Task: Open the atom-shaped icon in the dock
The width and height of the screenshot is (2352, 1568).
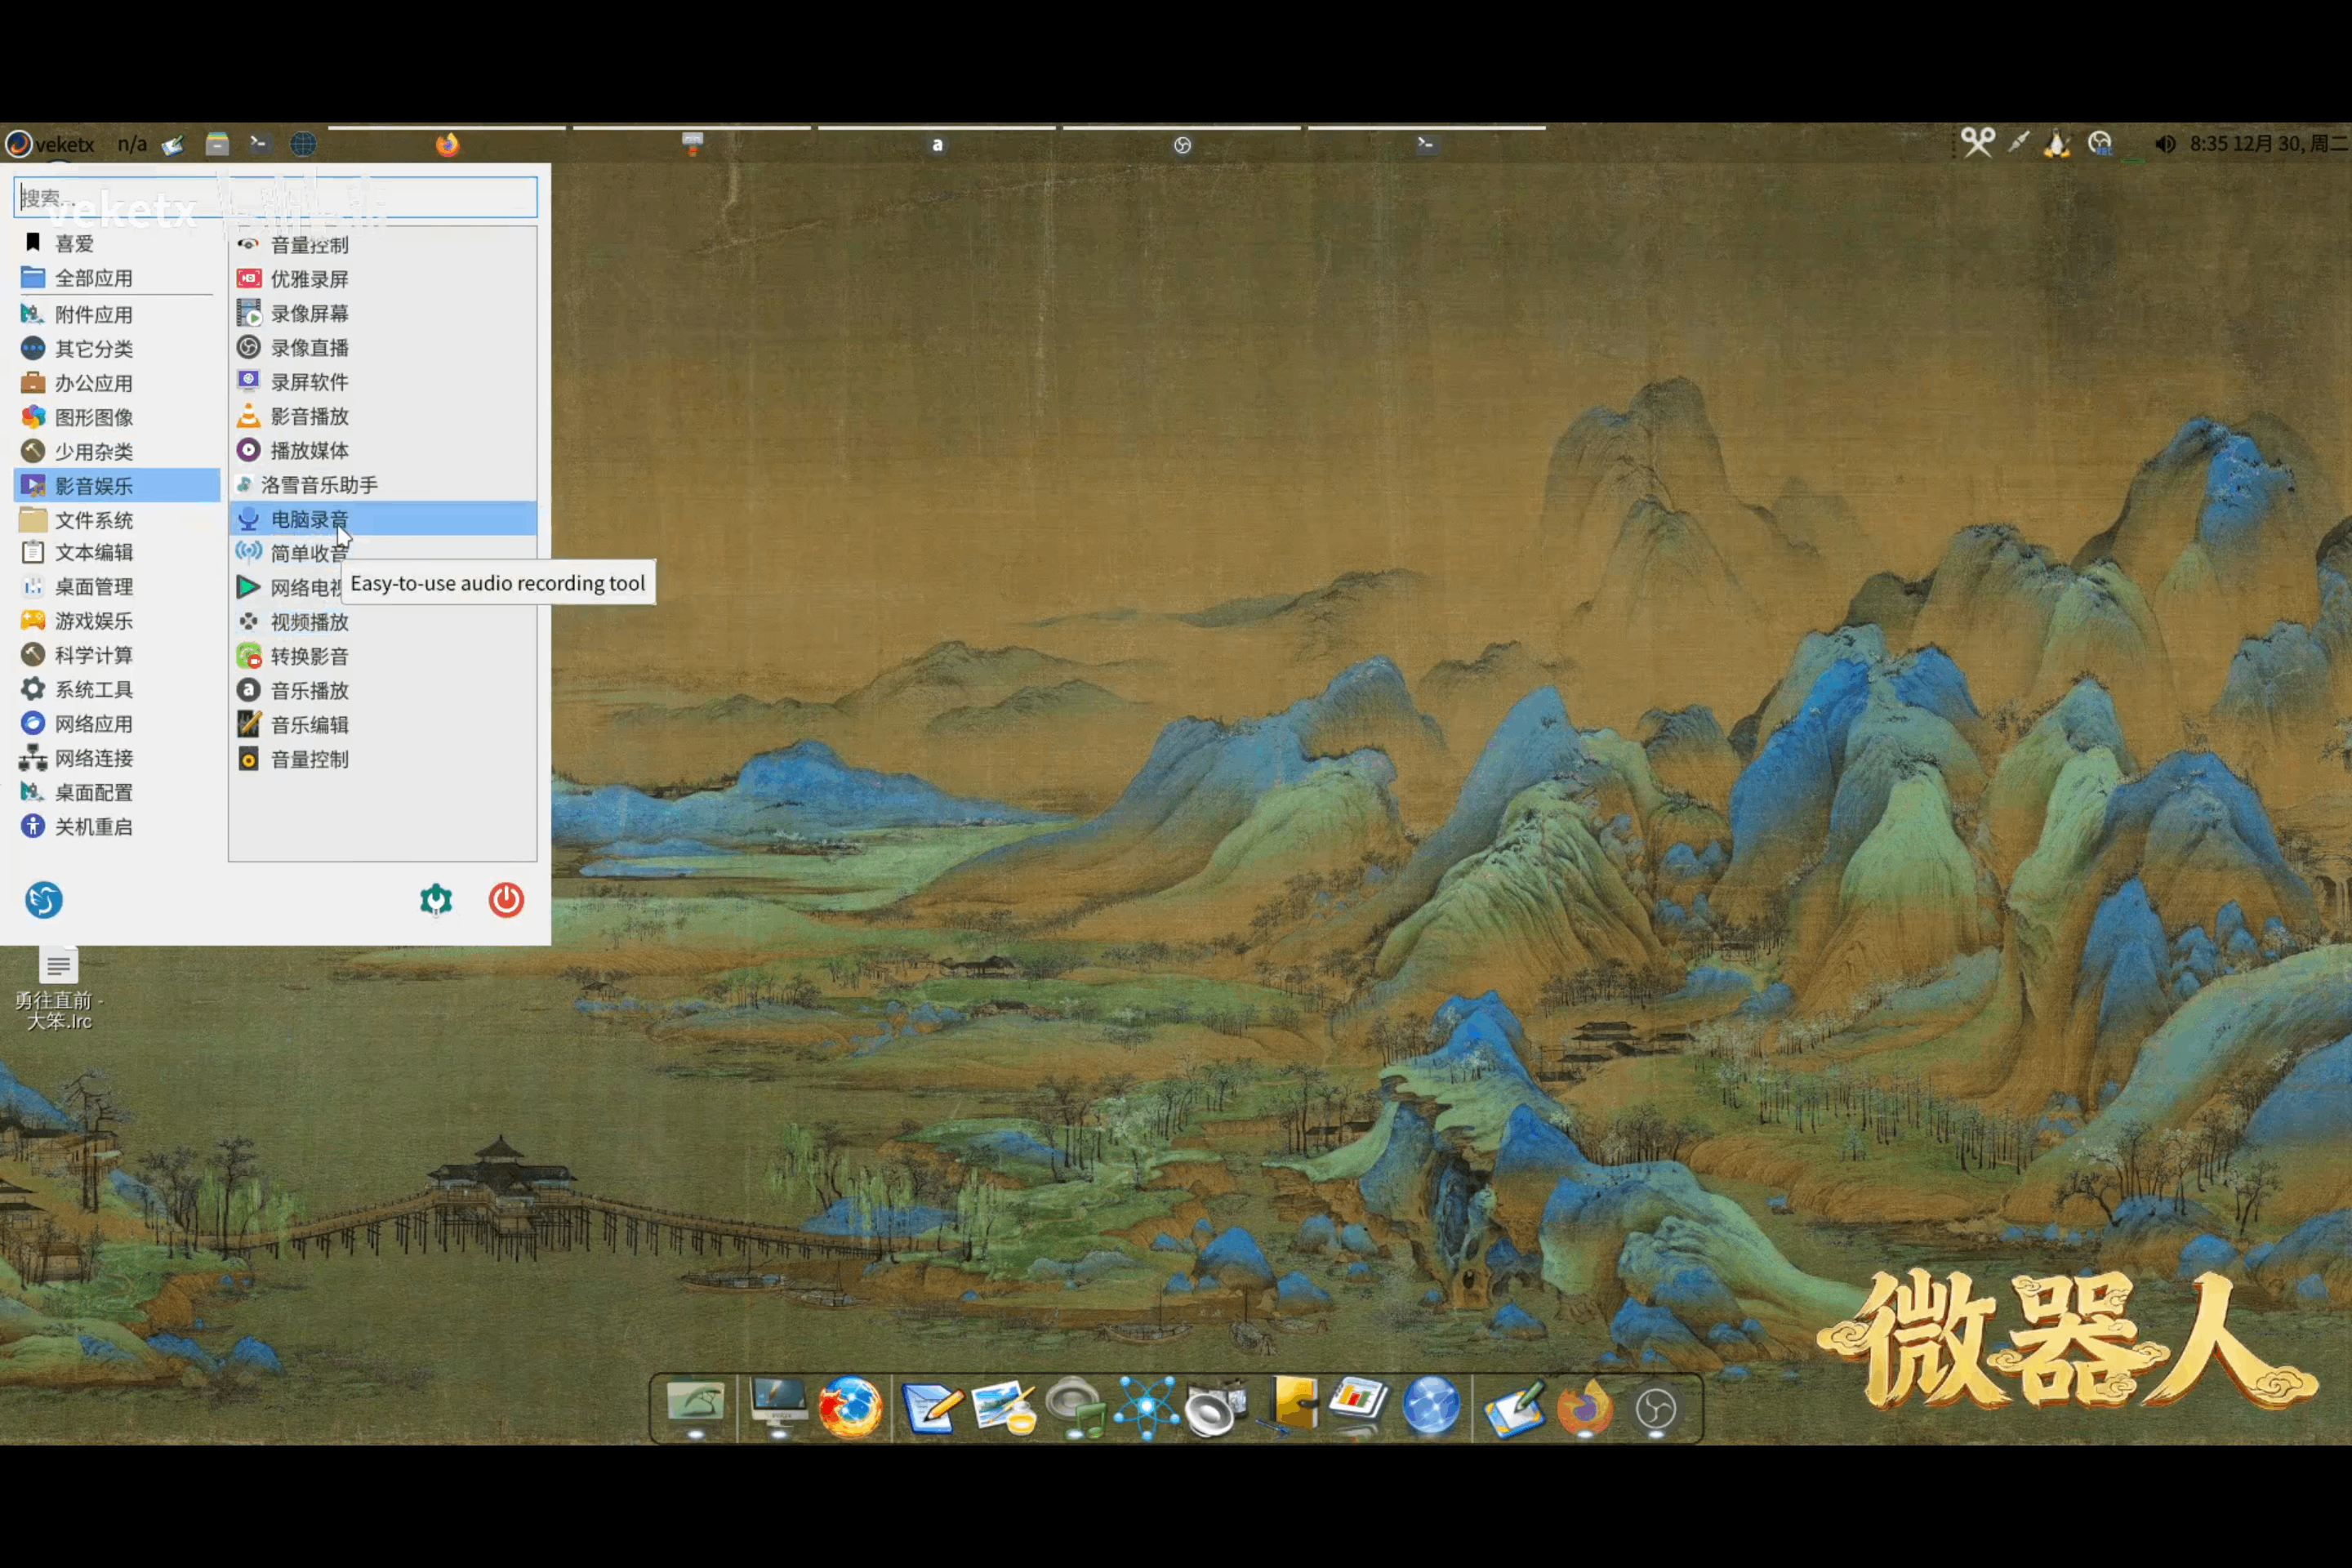Action: click(x=1146, y=1408)
